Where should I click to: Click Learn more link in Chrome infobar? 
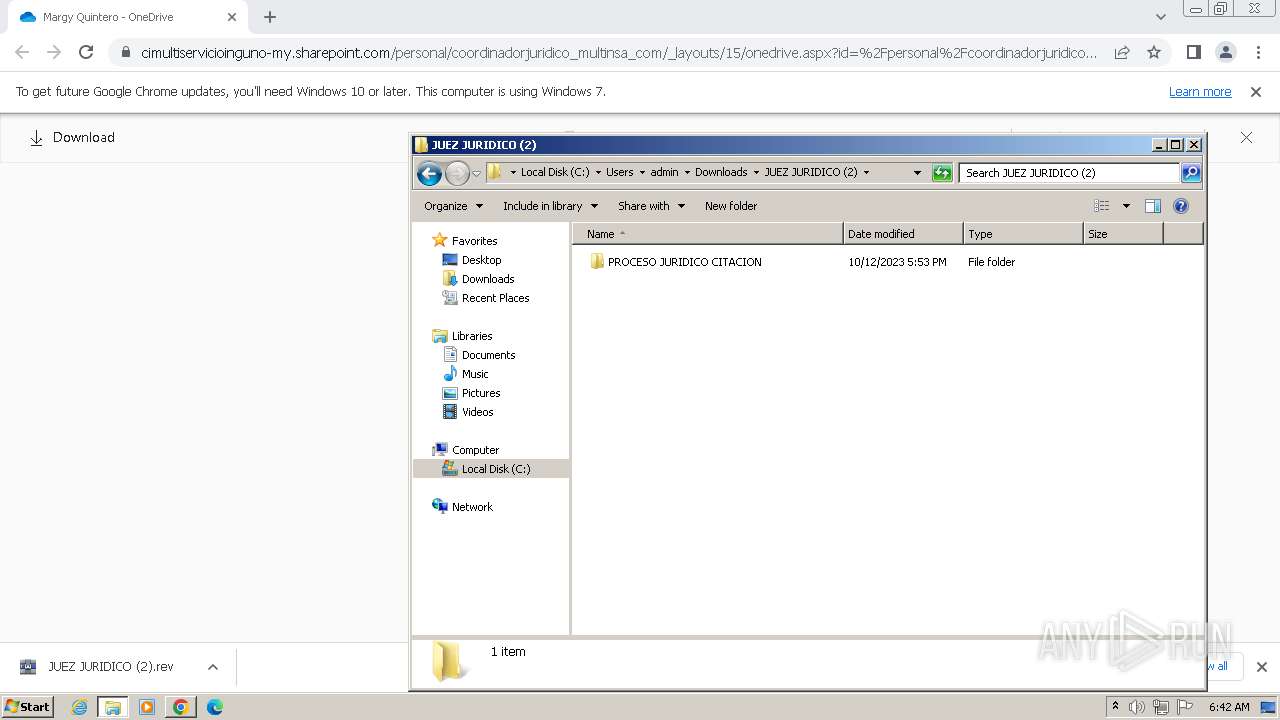[x=1200, y=92]
